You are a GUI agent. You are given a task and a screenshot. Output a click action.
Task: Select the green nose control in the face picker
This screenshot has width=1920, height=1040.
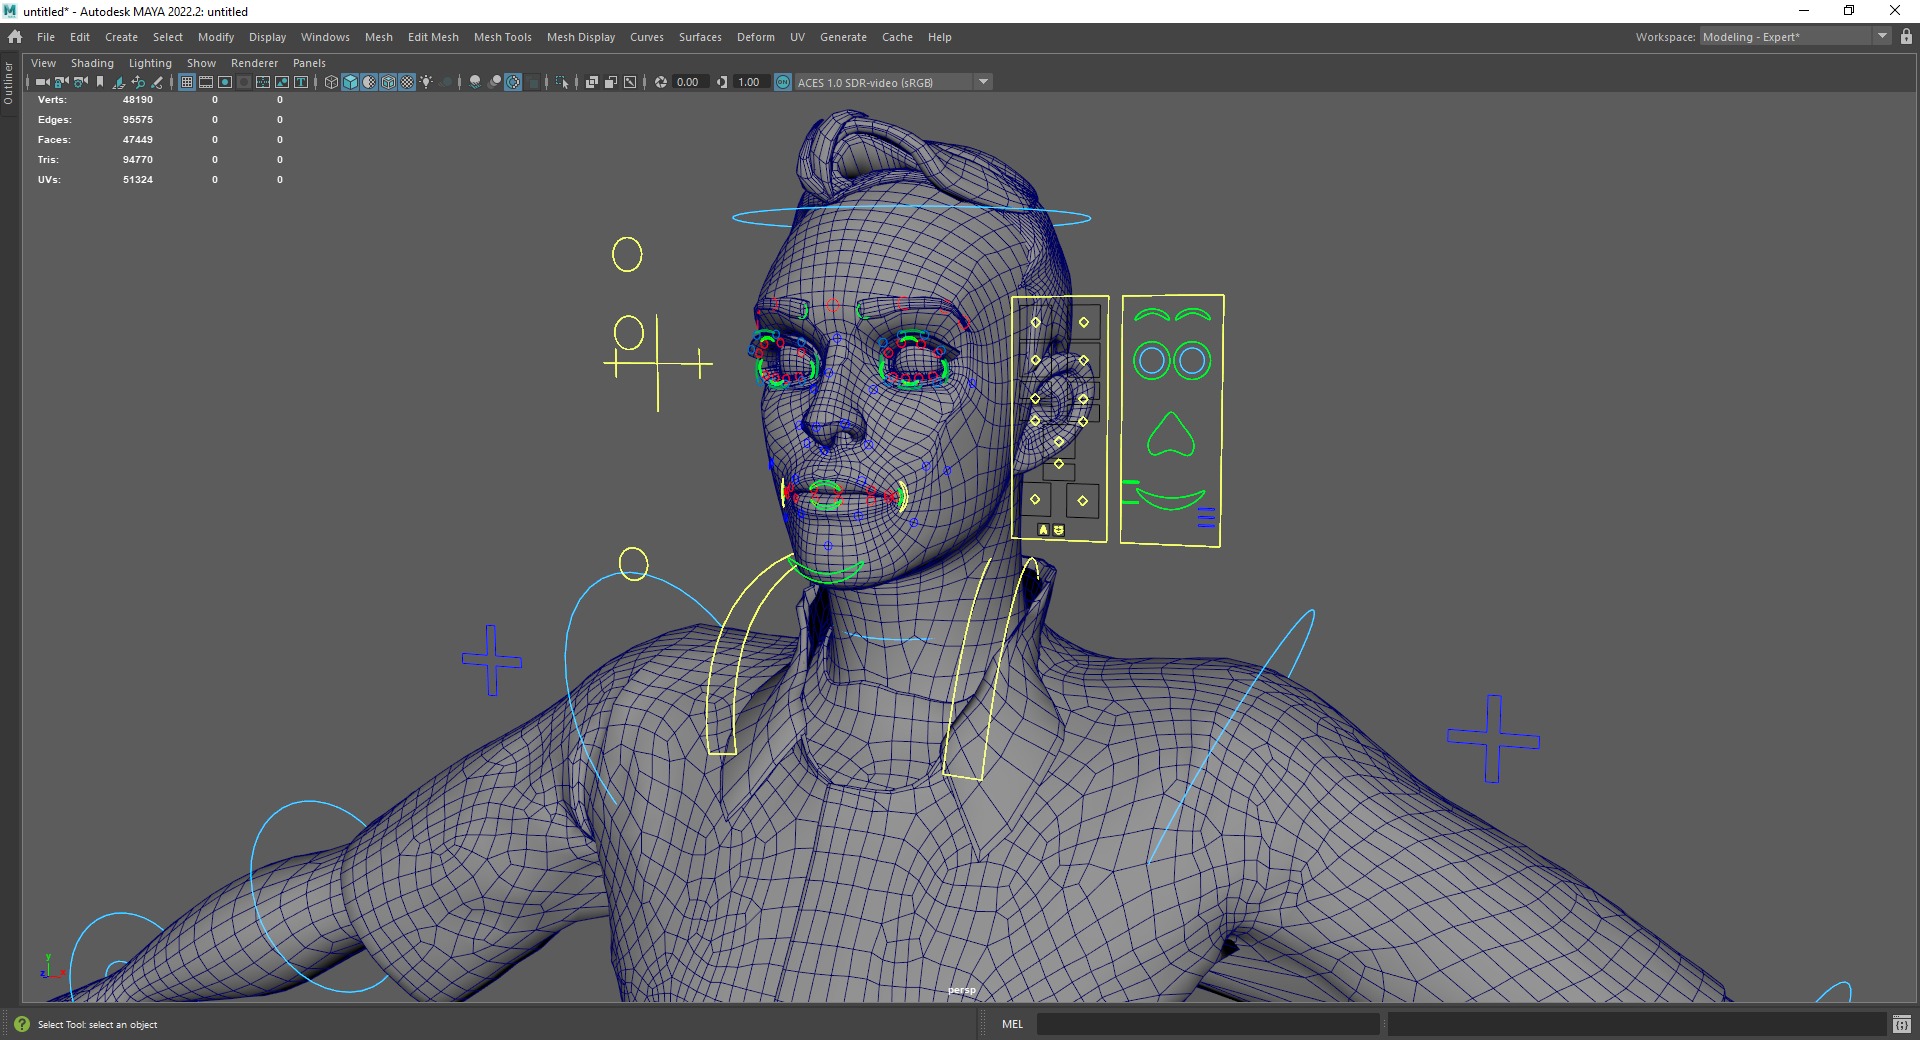click(1170, 434)
